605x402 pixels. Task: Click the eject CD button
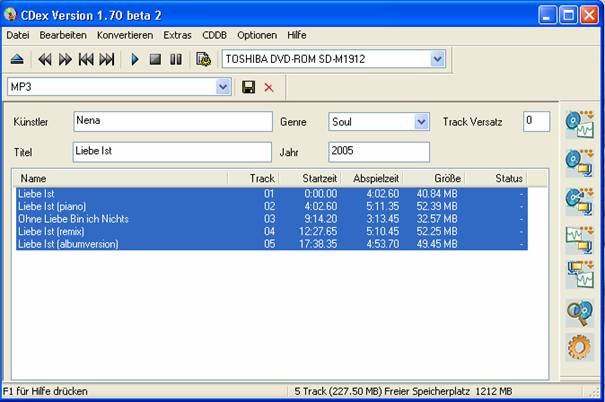click(17, 60)
